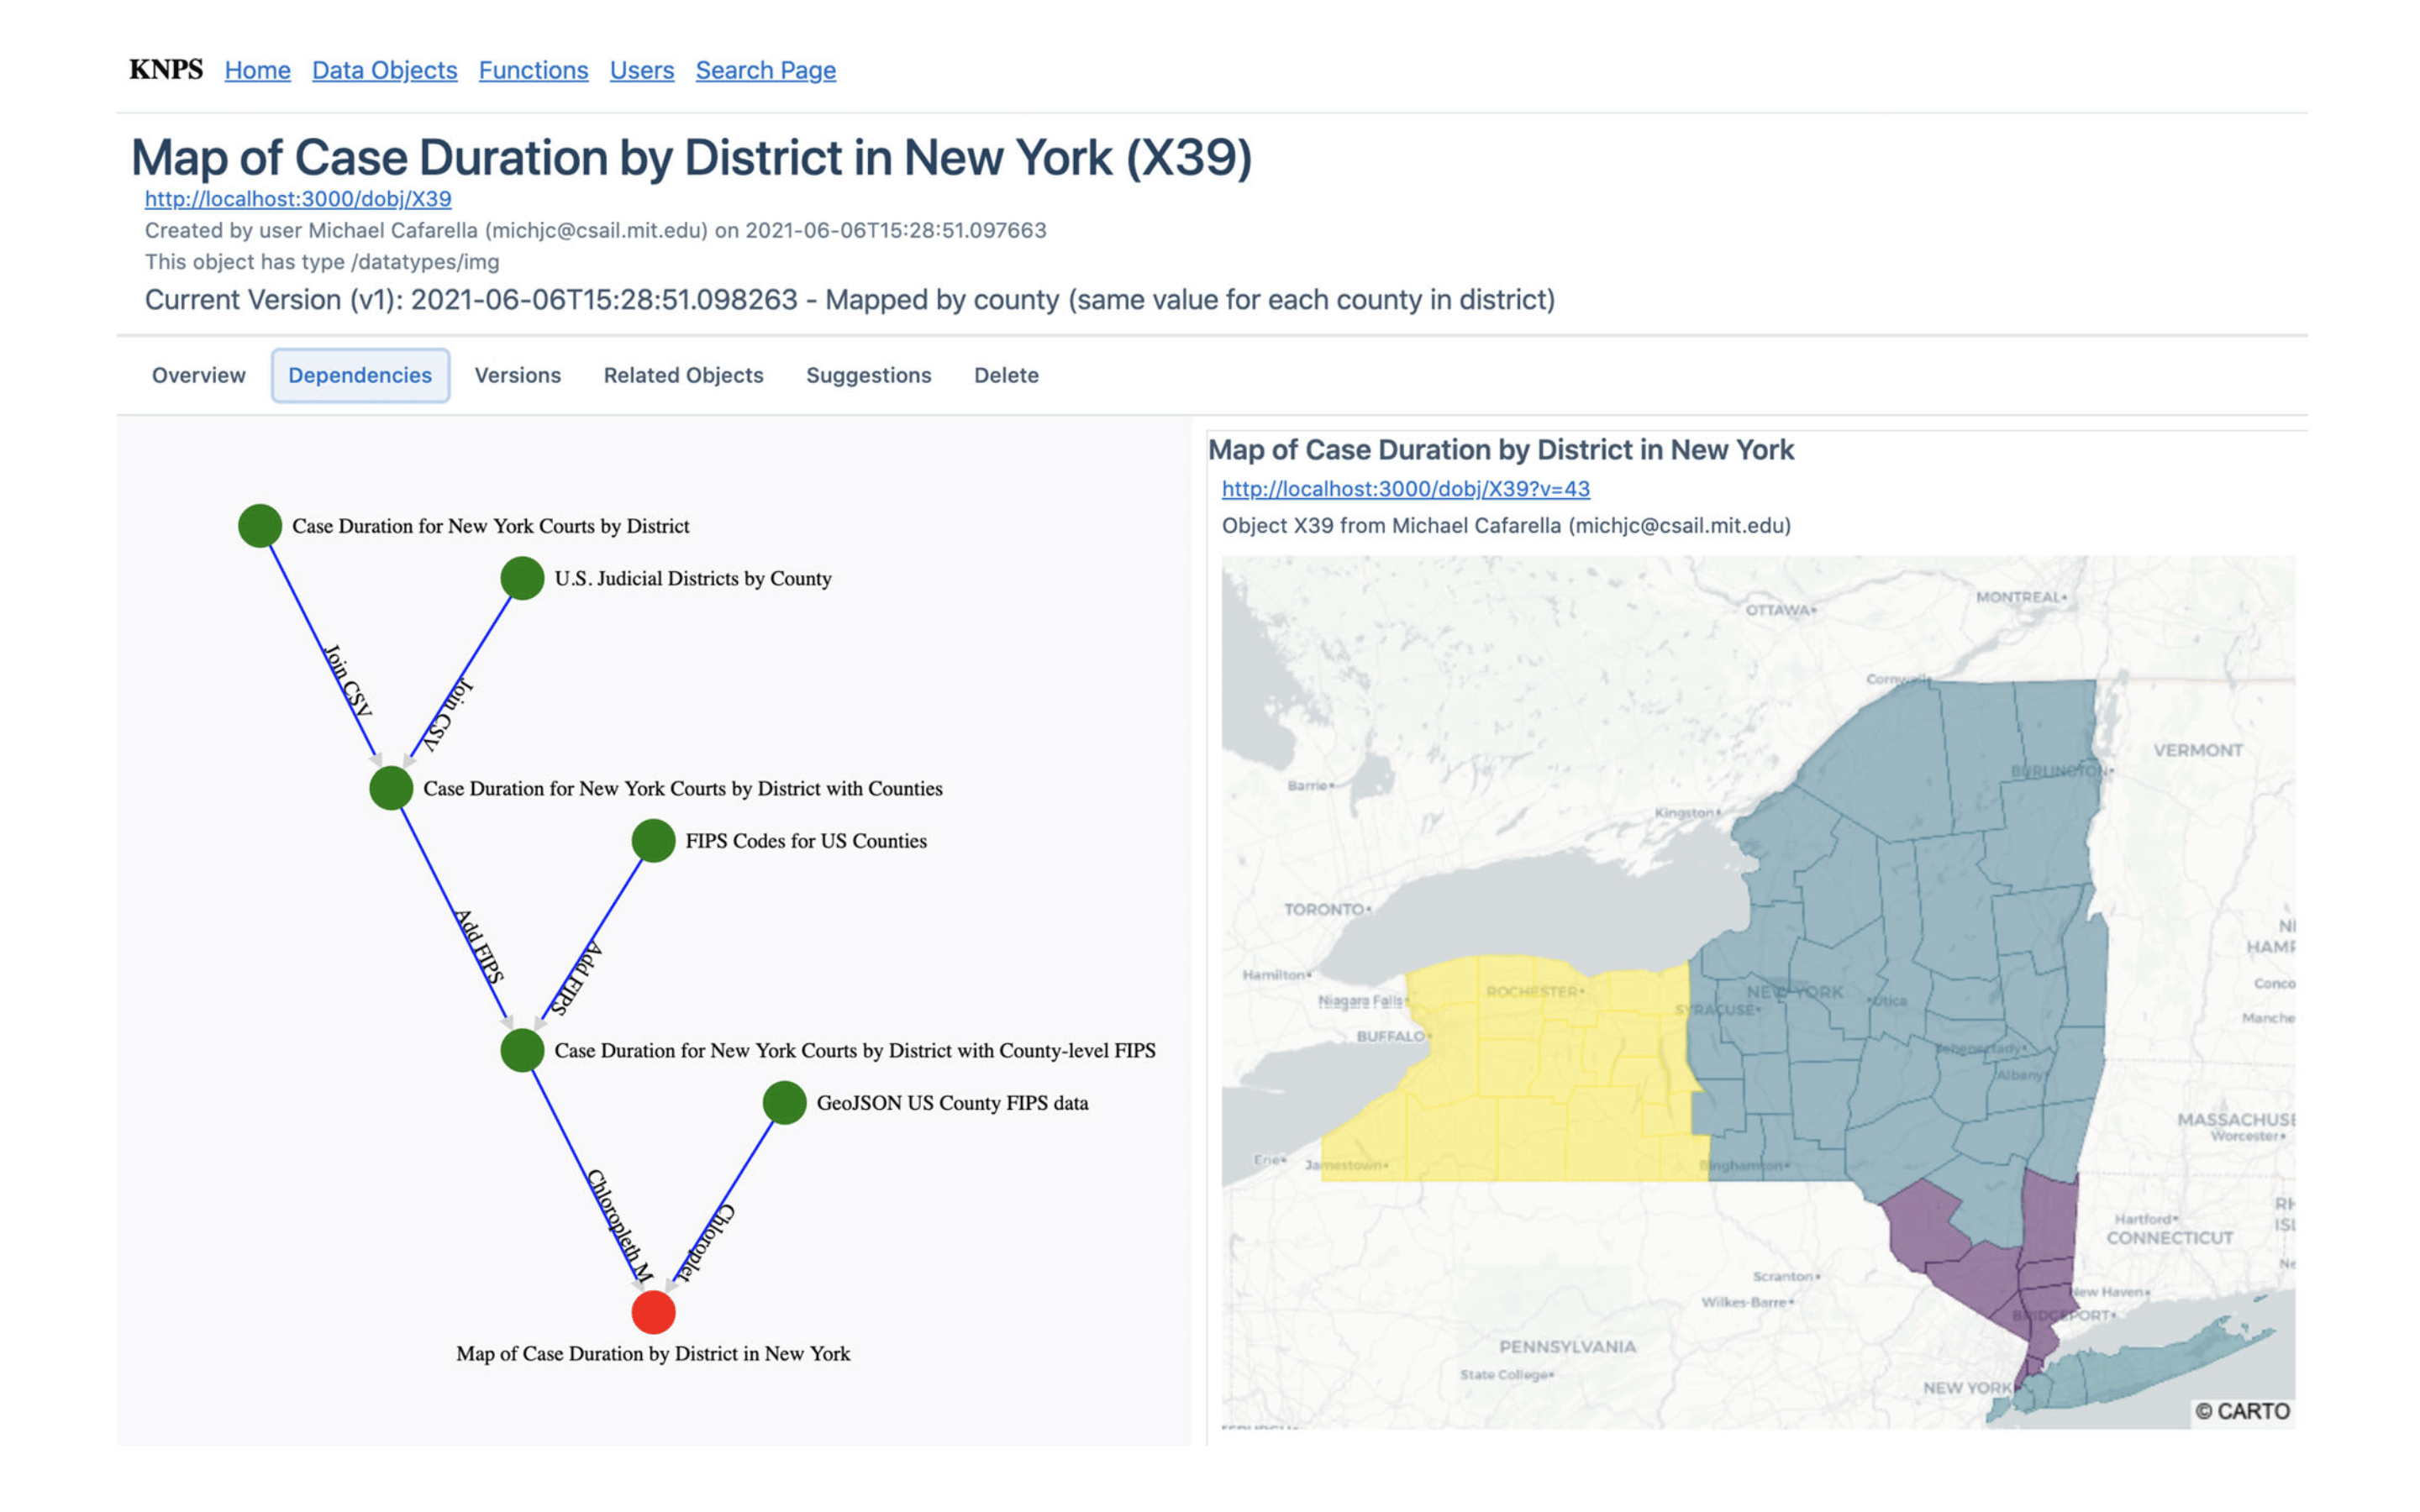The image size is (2420, 1512).
Task: Click the District with Counties green node
Action: (391, 788)
